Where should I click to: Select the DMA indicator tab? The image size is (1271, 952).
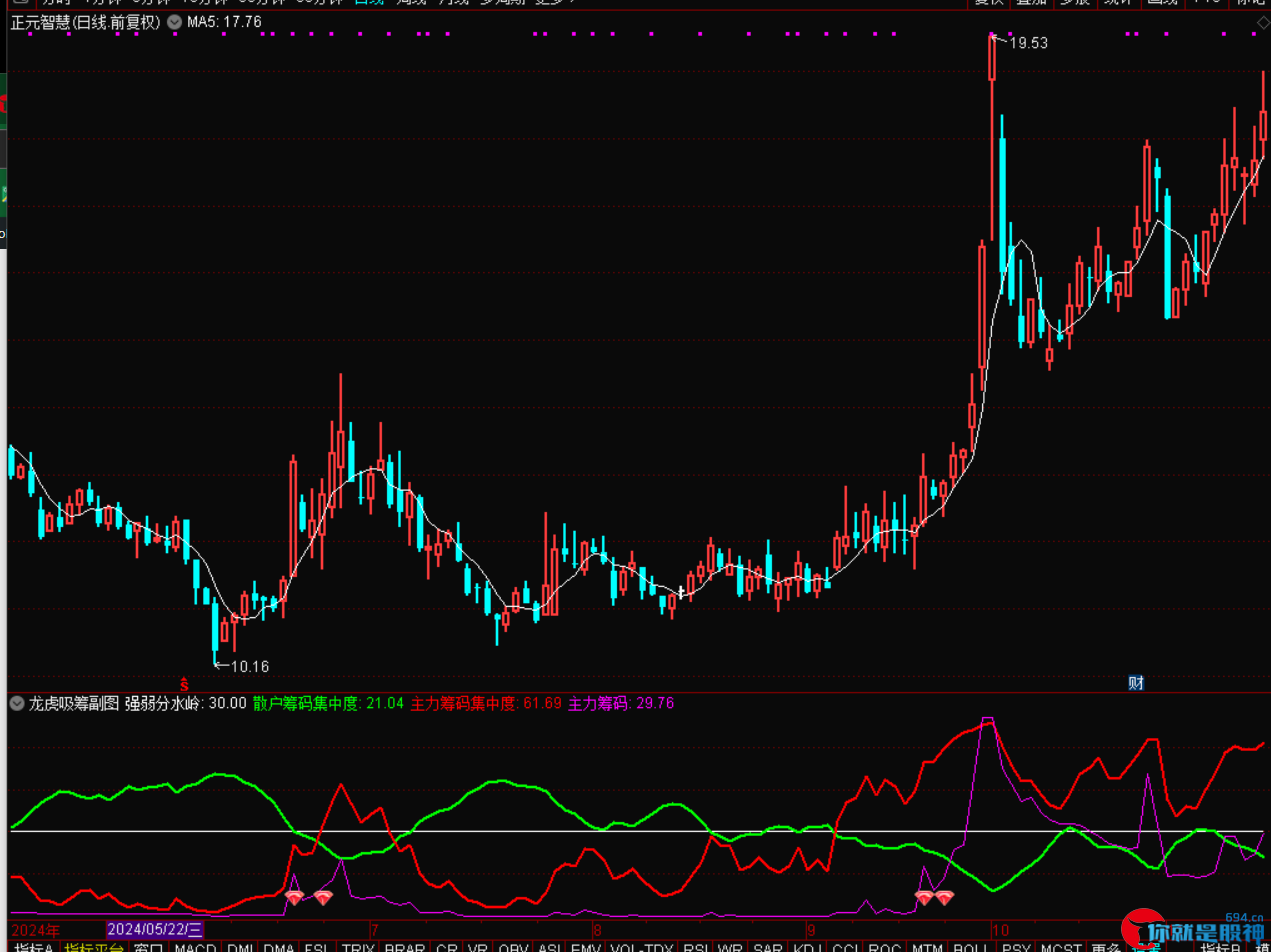(279, 946)
